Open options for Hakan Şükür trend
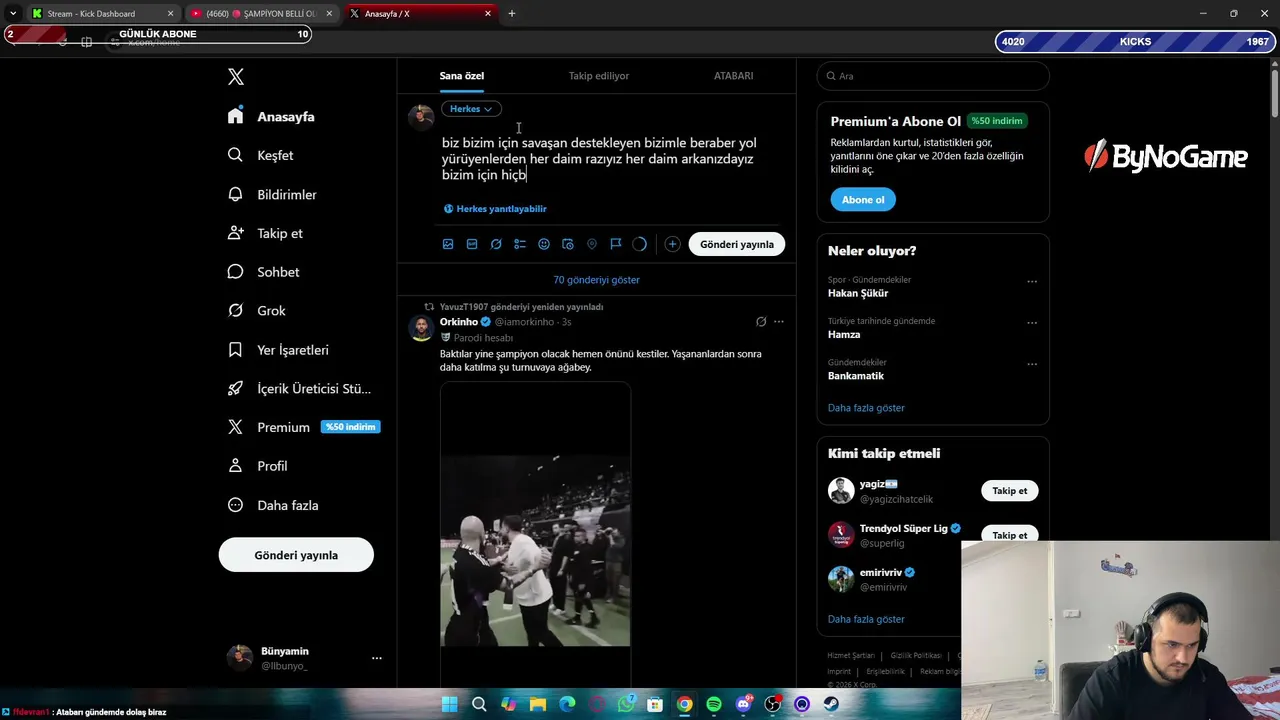 1032,282
